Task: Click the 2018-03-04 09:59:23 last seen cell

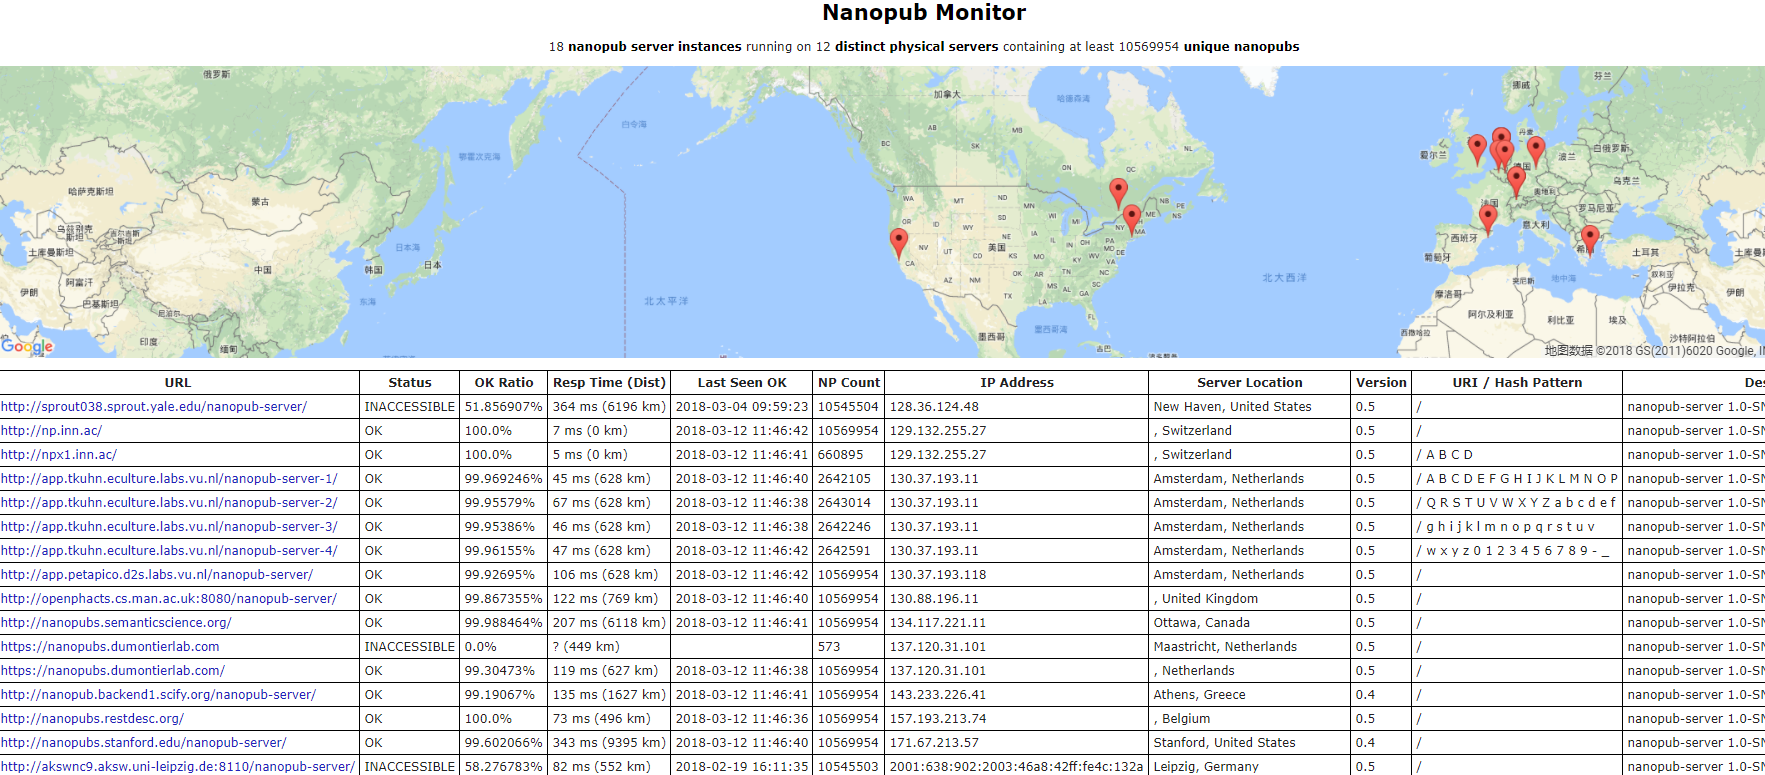Action: point(742,407)
